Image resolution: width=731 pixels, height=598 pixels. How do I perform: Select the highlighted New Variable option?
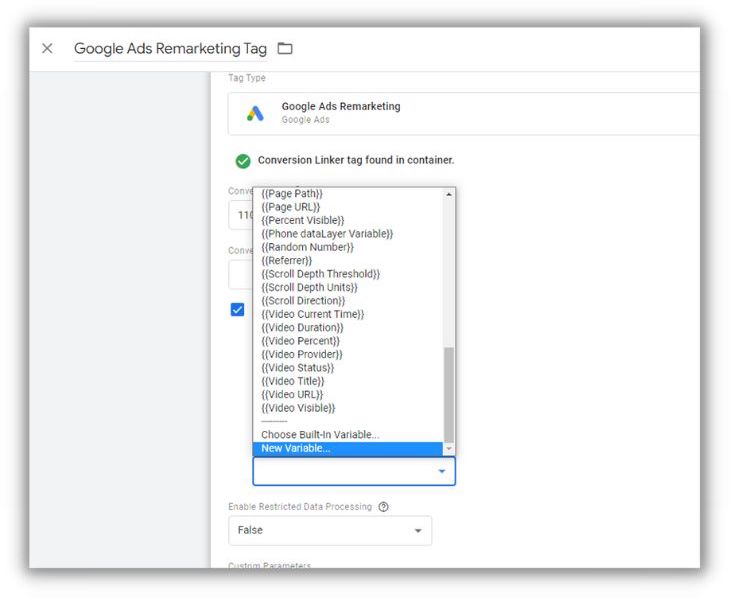pos(348,448)
